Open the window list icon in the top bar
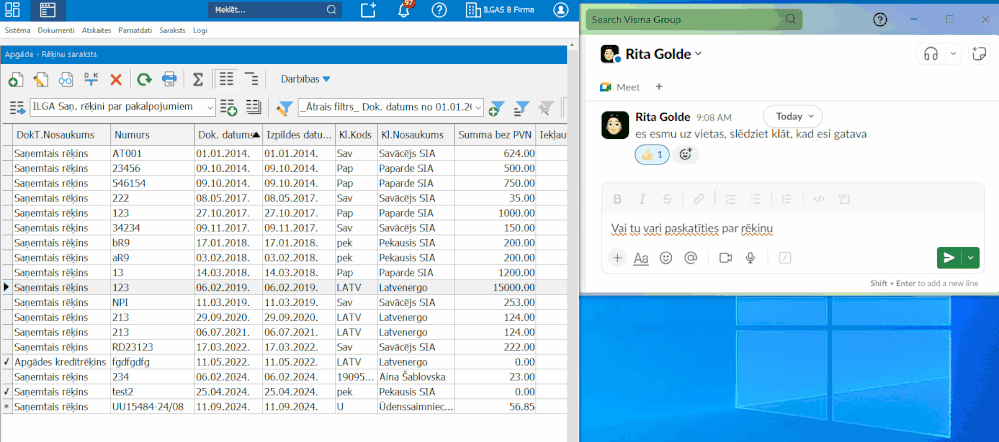The height and width of the screenshot is (442, 999). (48, 10)
